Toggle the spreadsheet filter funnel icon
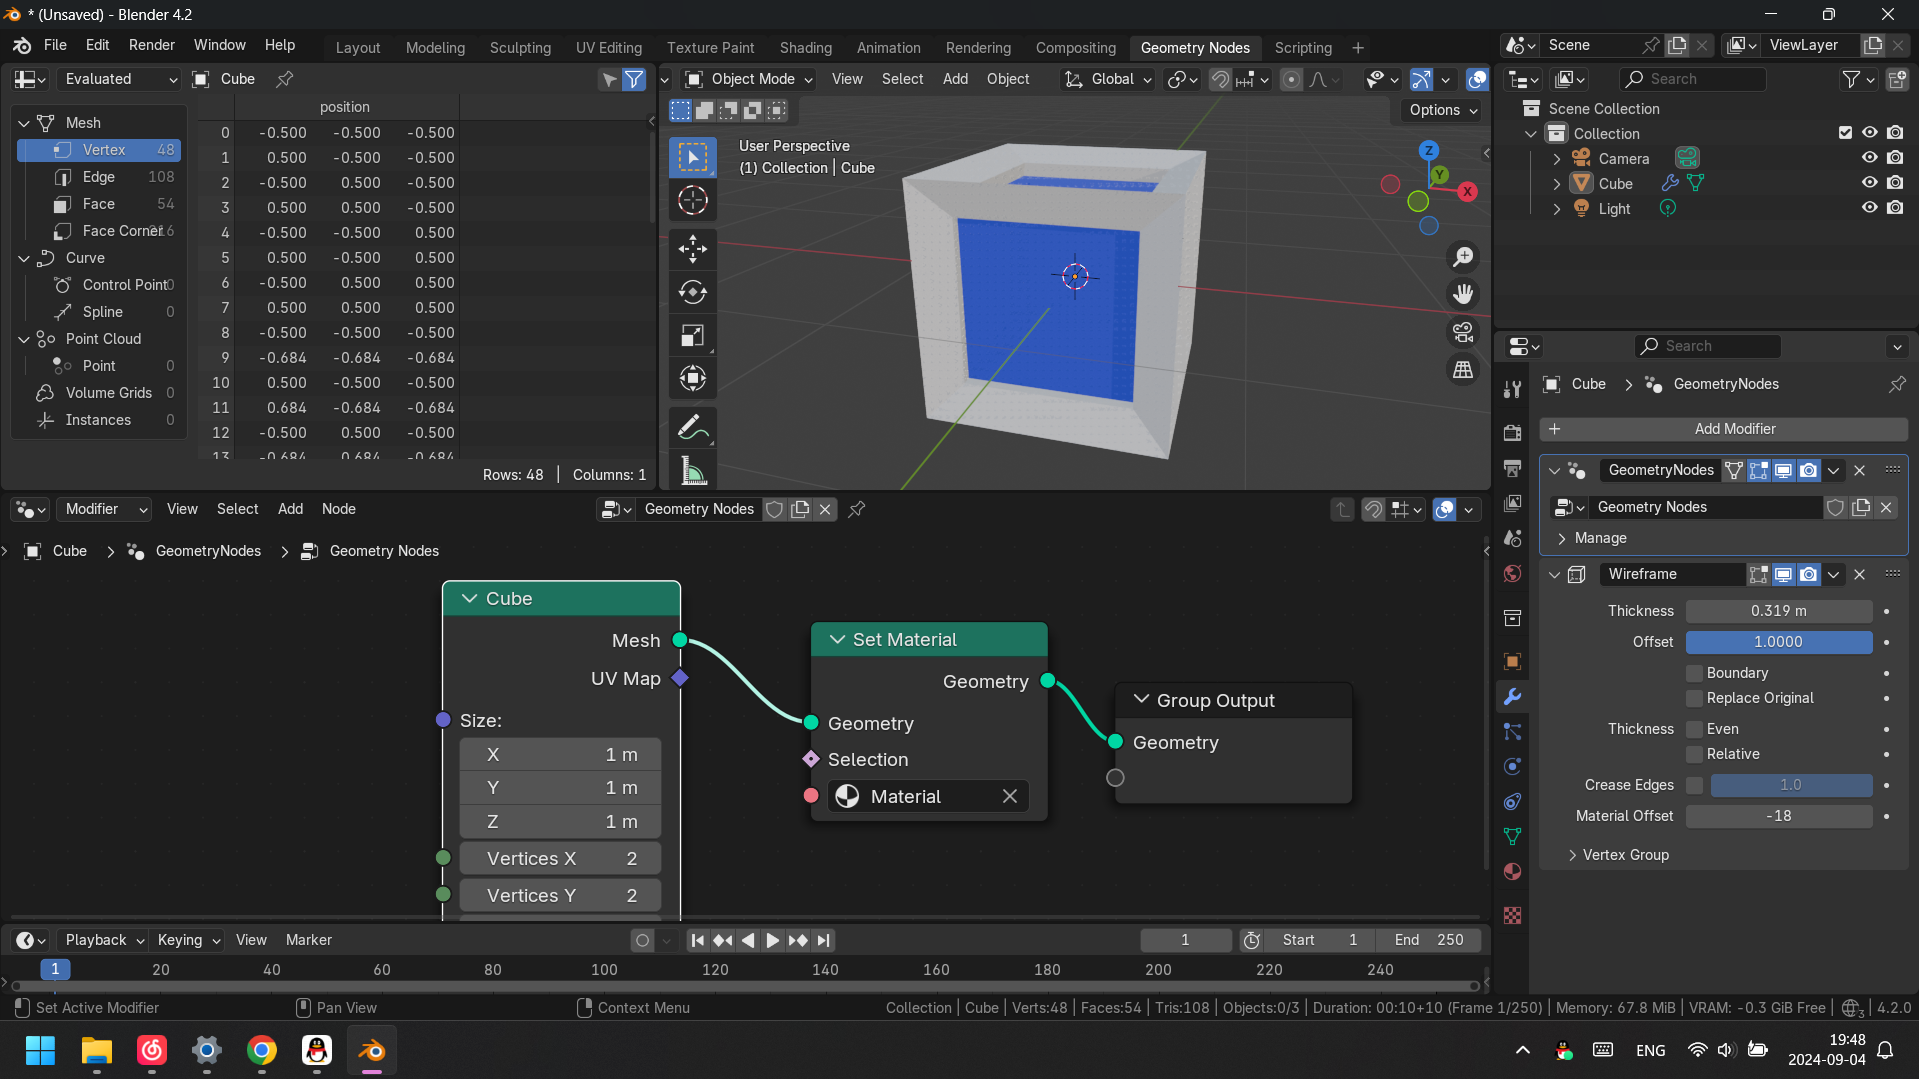The height and width of the screenshot is (1079, 1919). pyautogui.click(x=634, y=79)
